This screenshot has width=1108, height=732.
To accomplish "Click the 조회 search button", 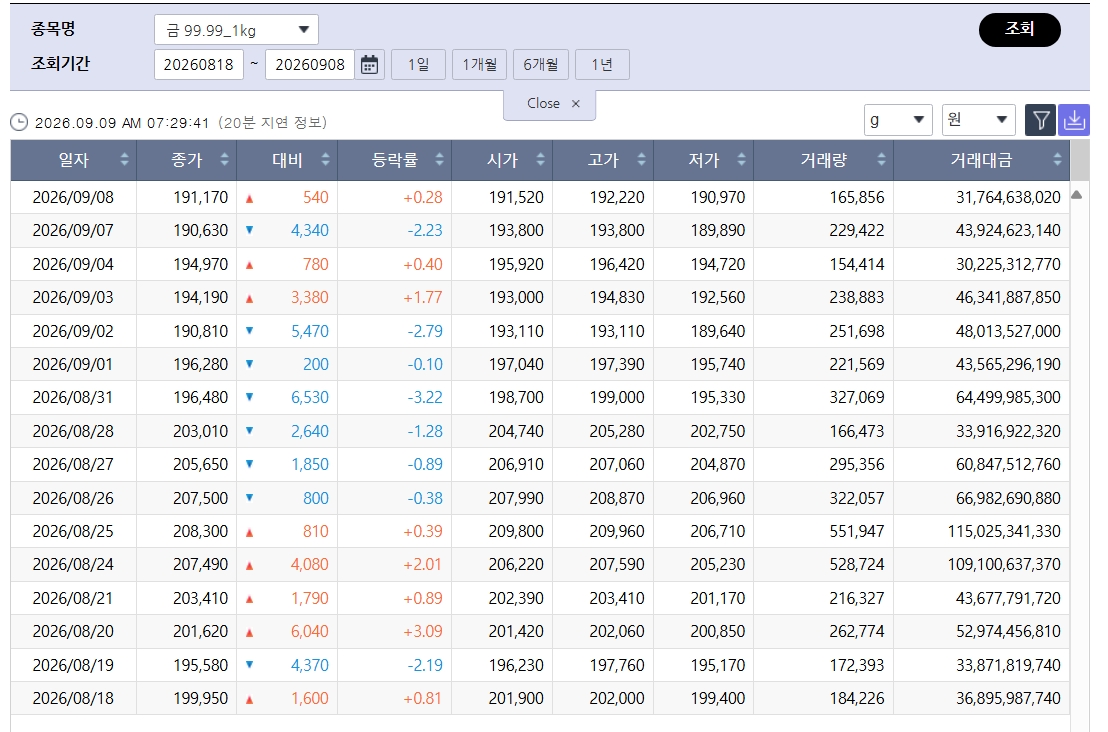I will click(1019, 30).
